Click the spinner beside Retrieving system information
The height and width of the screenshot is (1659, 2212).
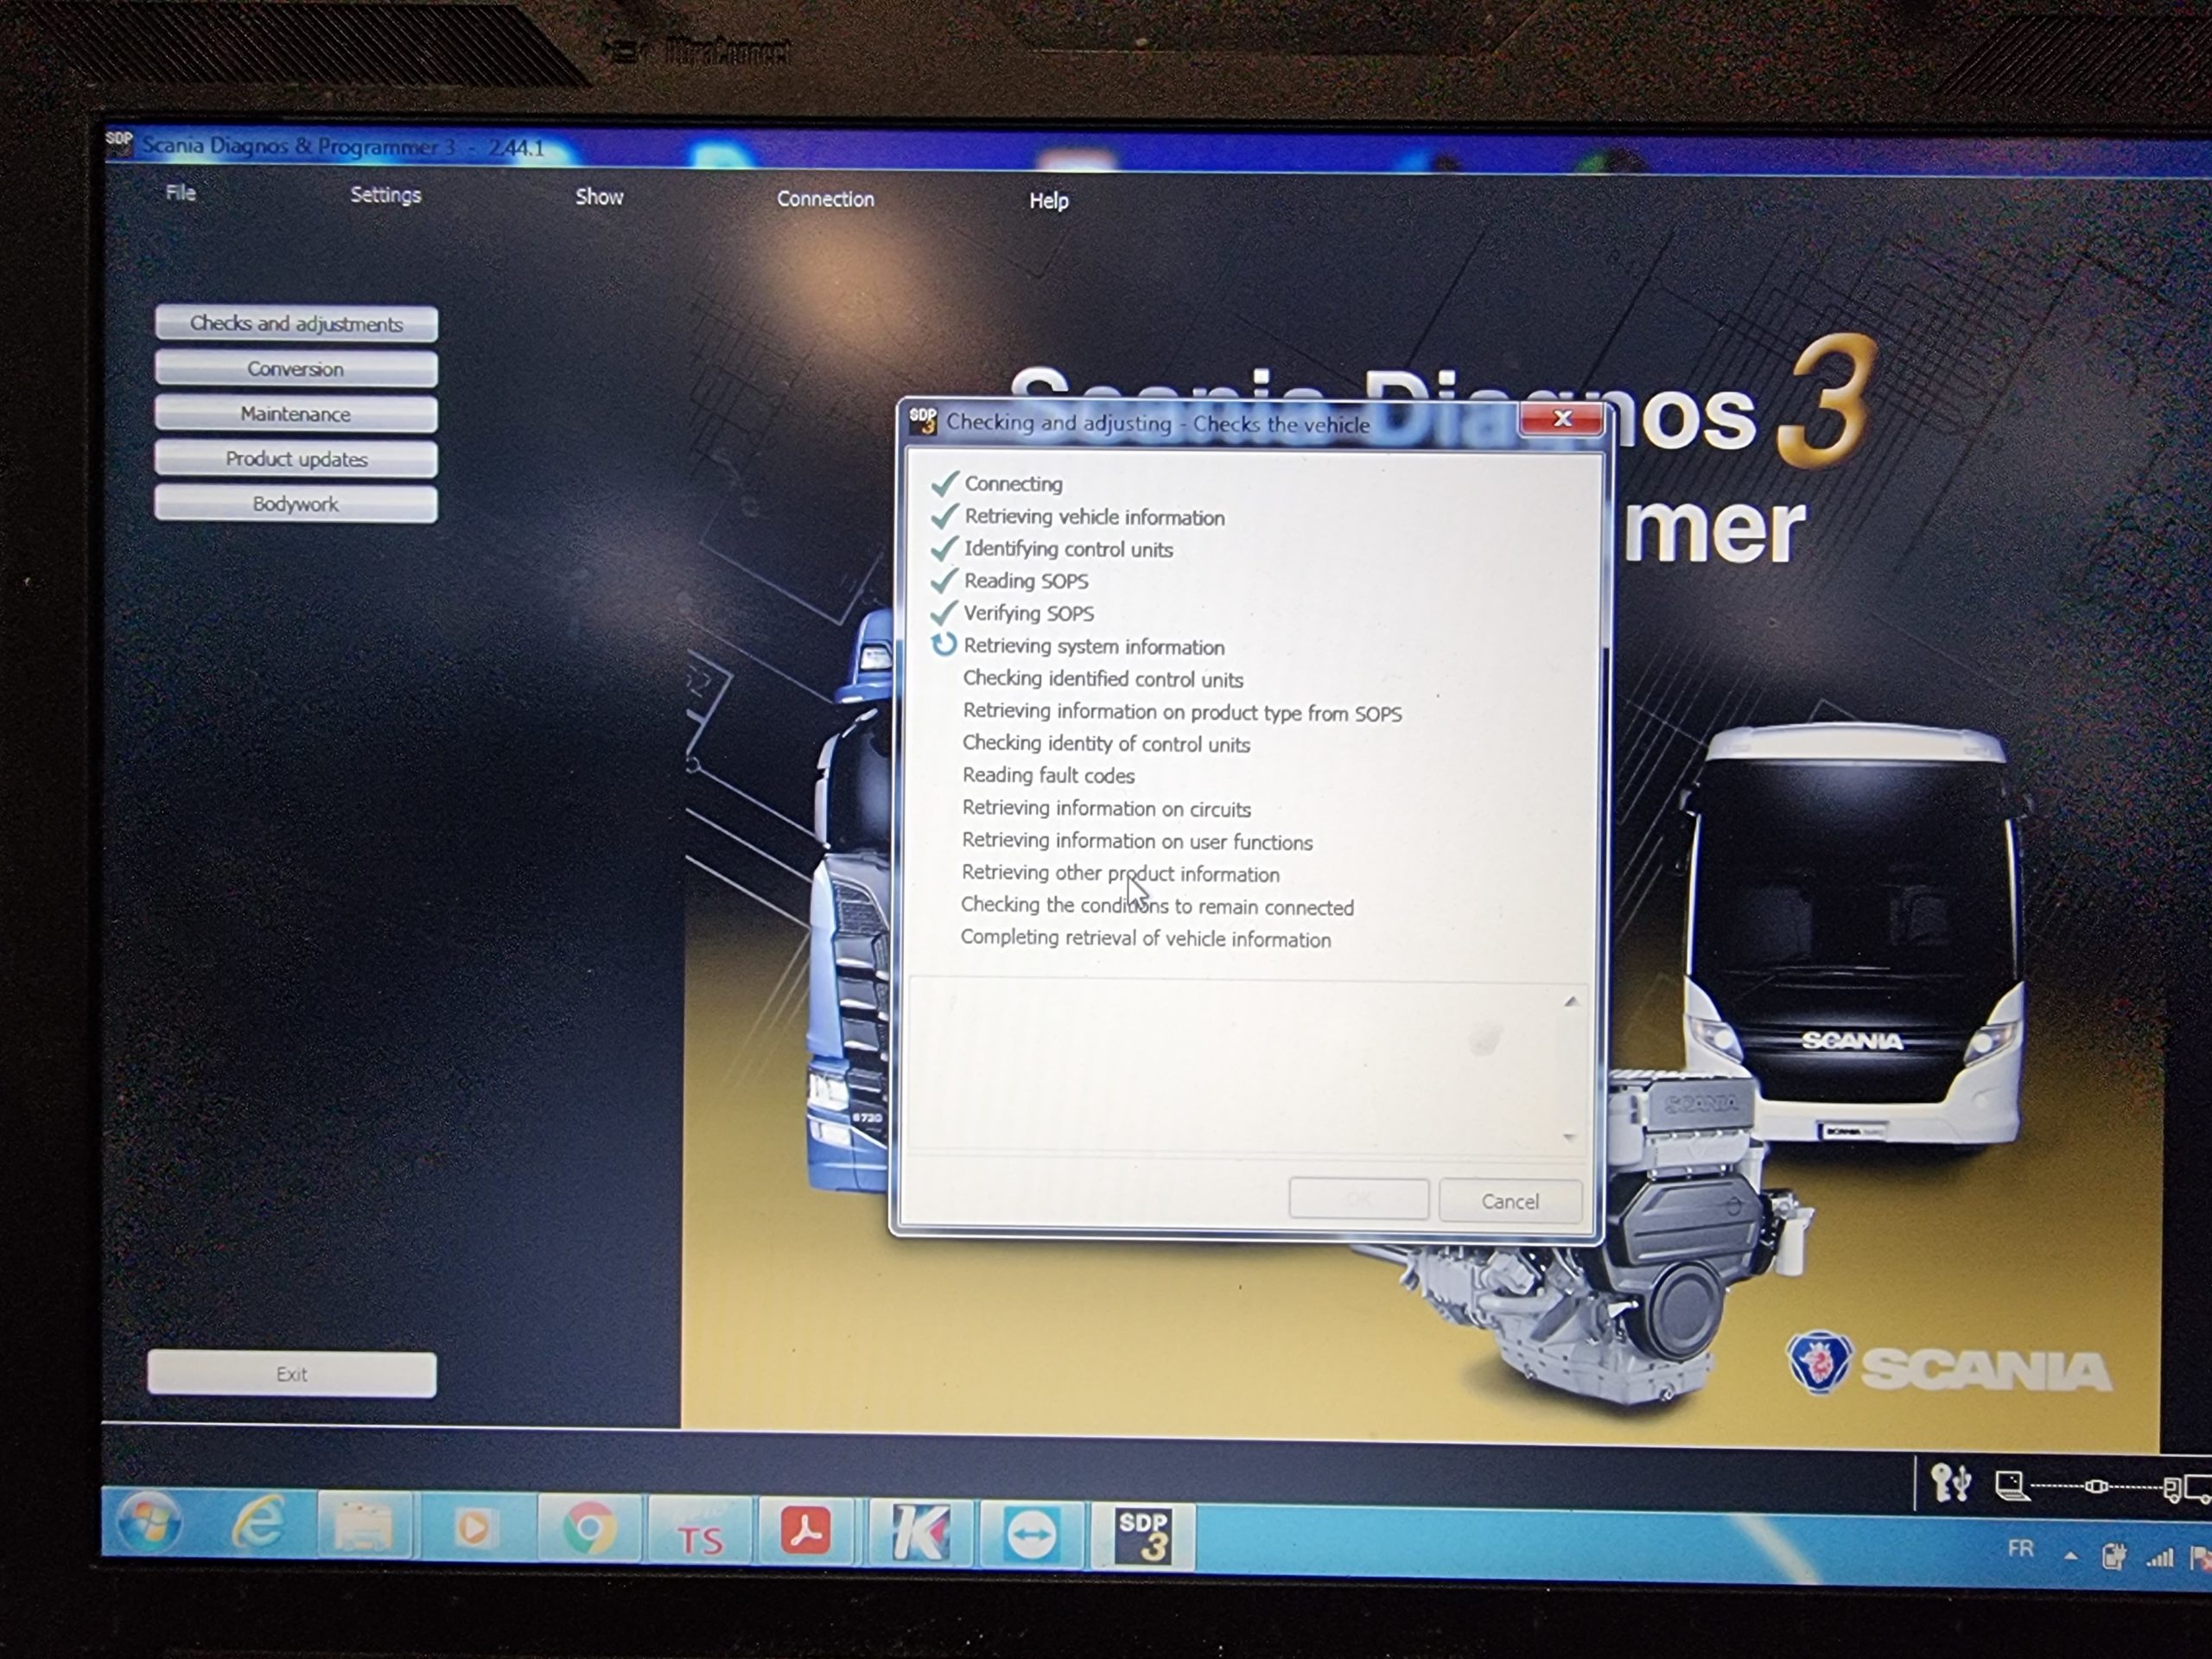(943, 644)
